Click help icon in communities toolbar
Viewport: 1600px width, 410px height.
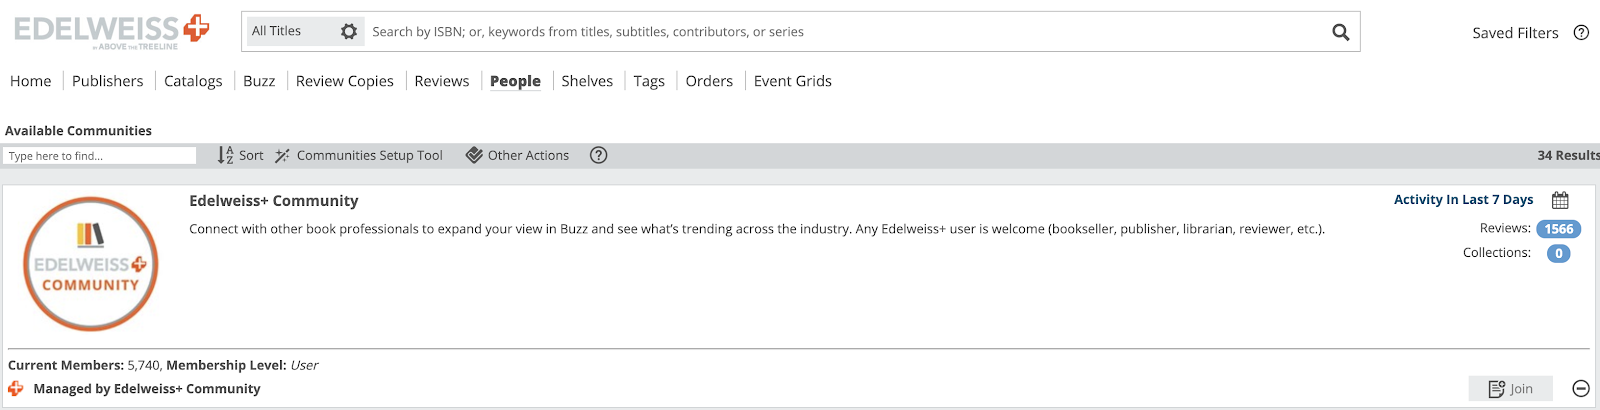pos(598,155)
